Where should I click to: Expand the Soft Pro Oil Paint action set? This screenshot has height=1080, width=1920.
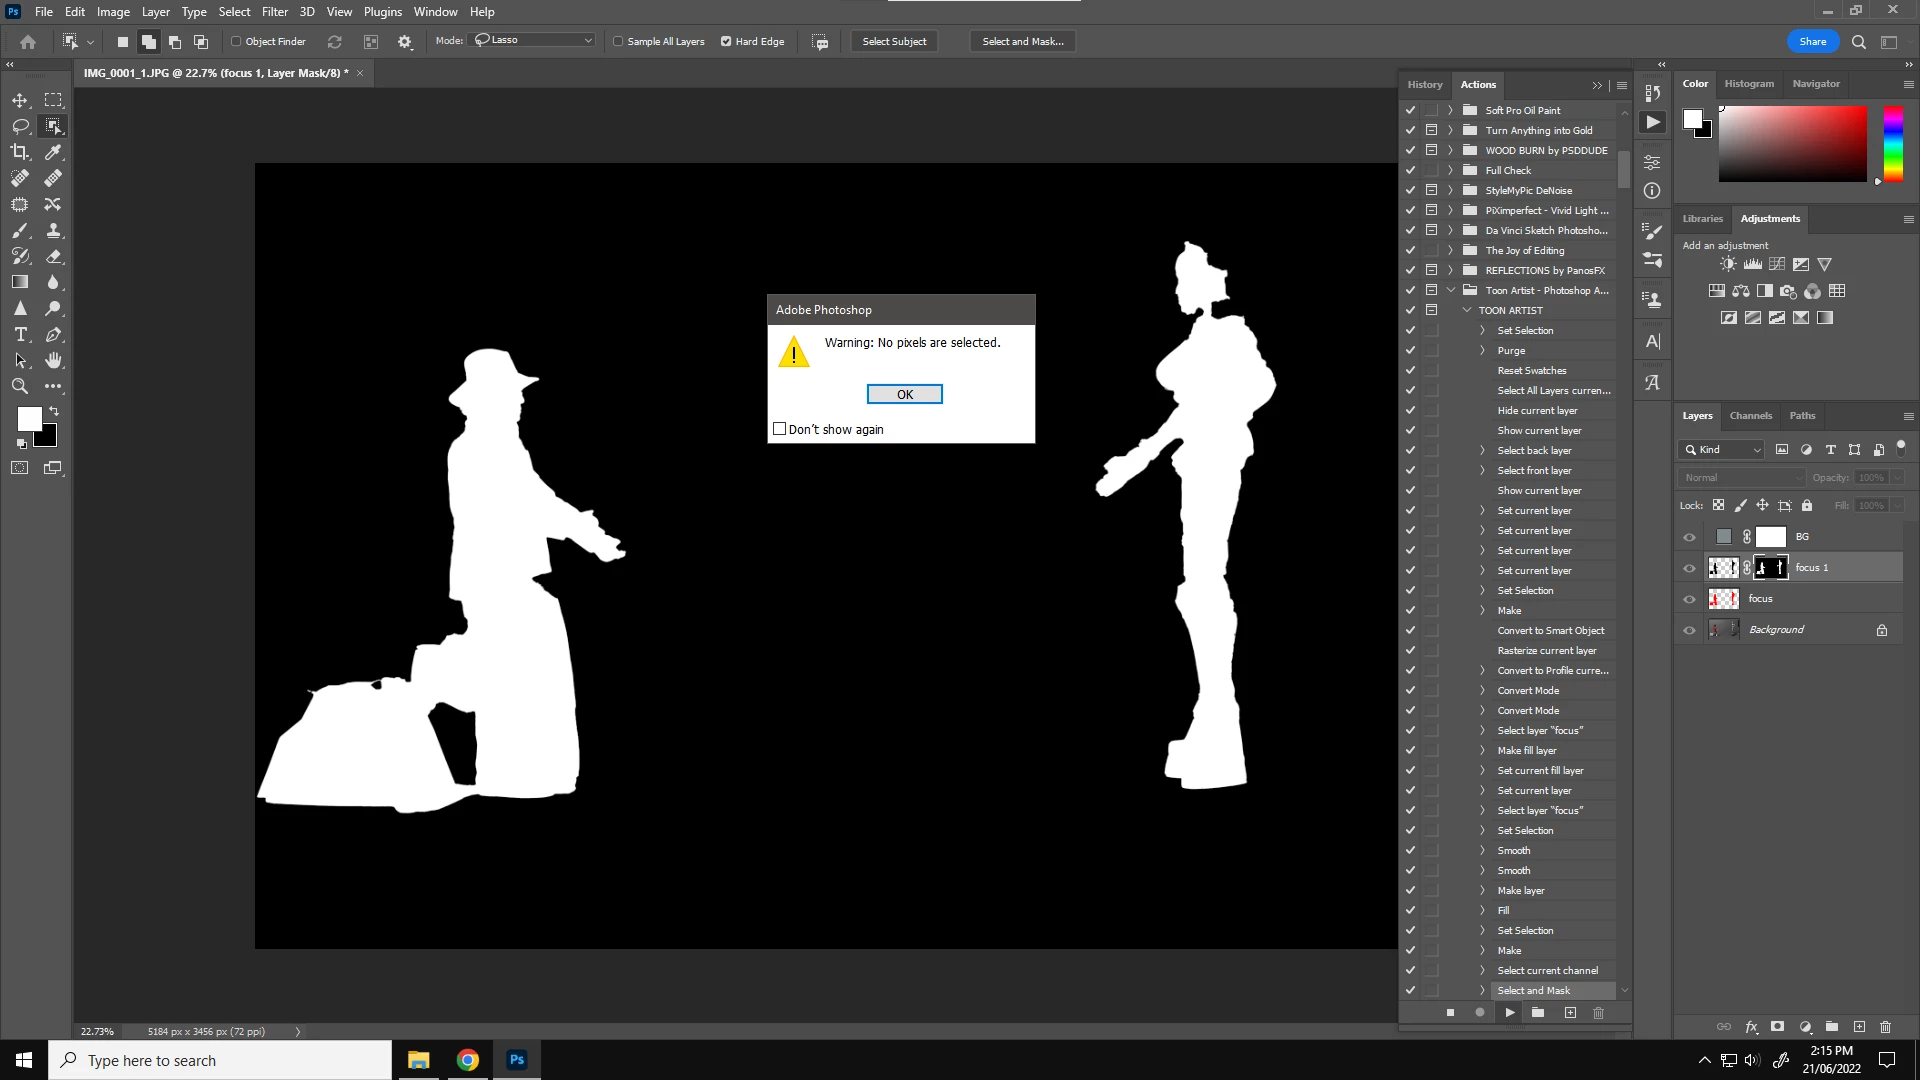coord(1450,110)
